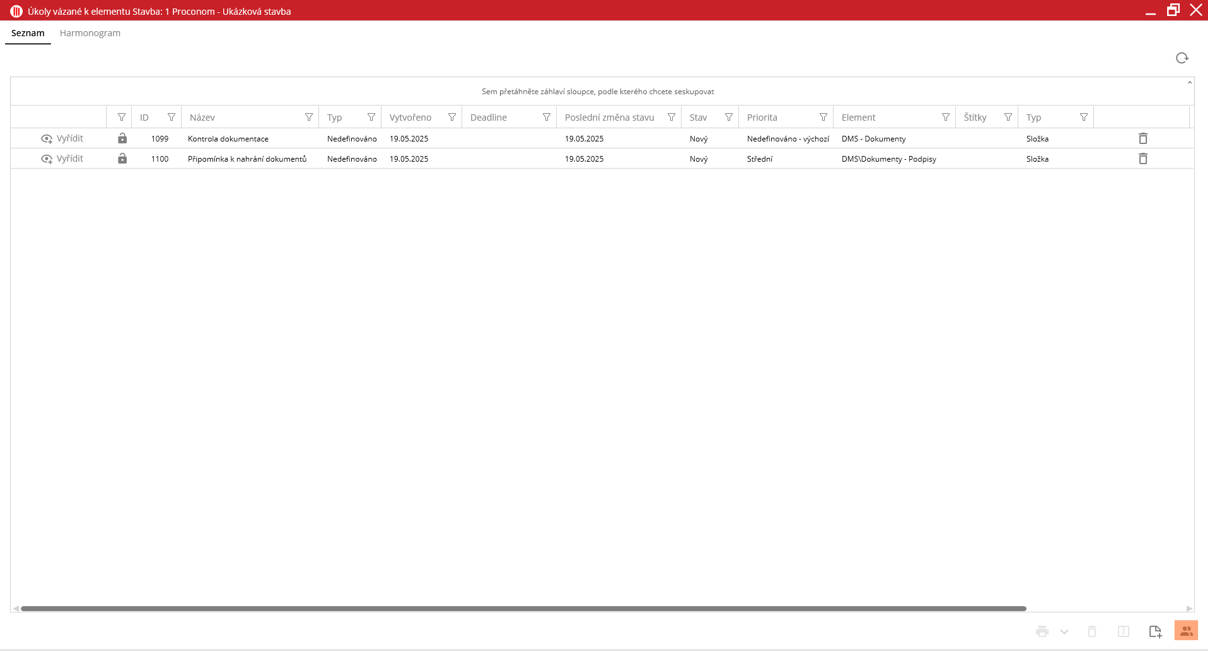Screen dimensions: 1208x651
Task: Click Vyřídit for task 1099
Action: [62, 139]
